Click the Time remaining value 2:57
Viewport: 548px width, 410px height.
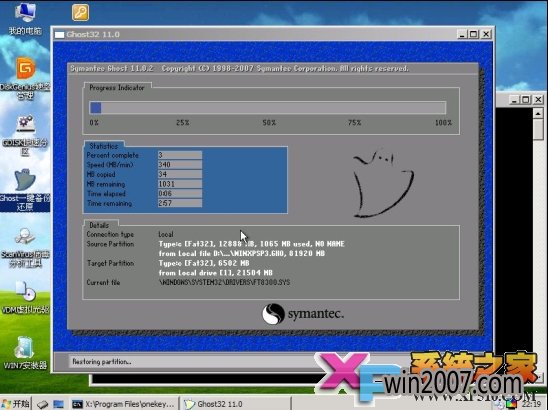(180, 203)
